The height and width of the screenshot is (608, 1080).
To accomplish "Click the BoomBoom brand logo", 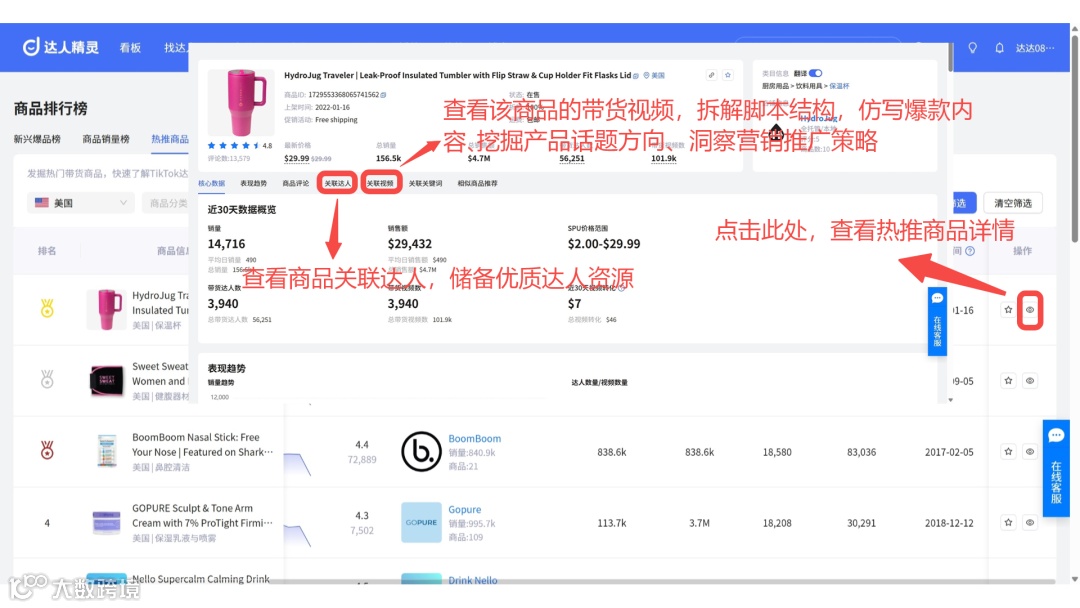I will (421, 452).
